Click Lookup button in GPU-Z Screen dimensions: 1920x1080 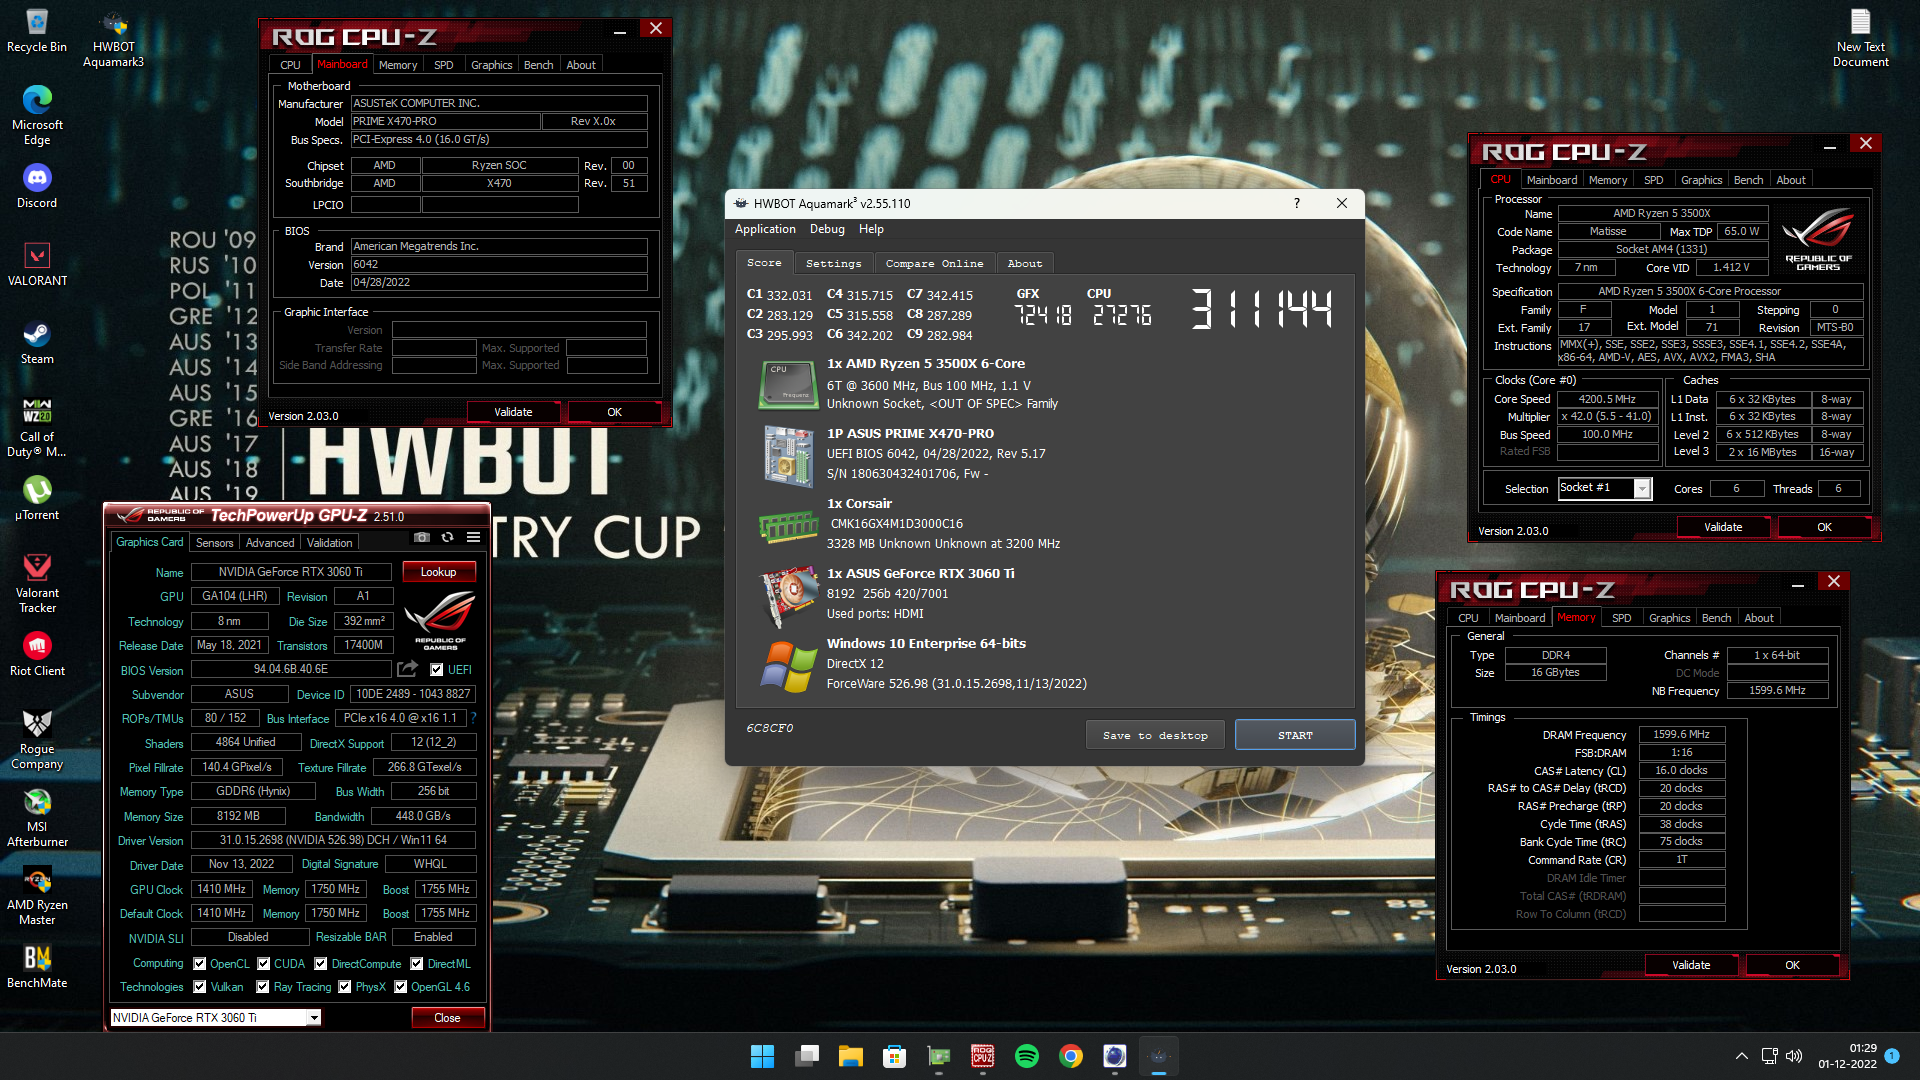tap(438, 572)
